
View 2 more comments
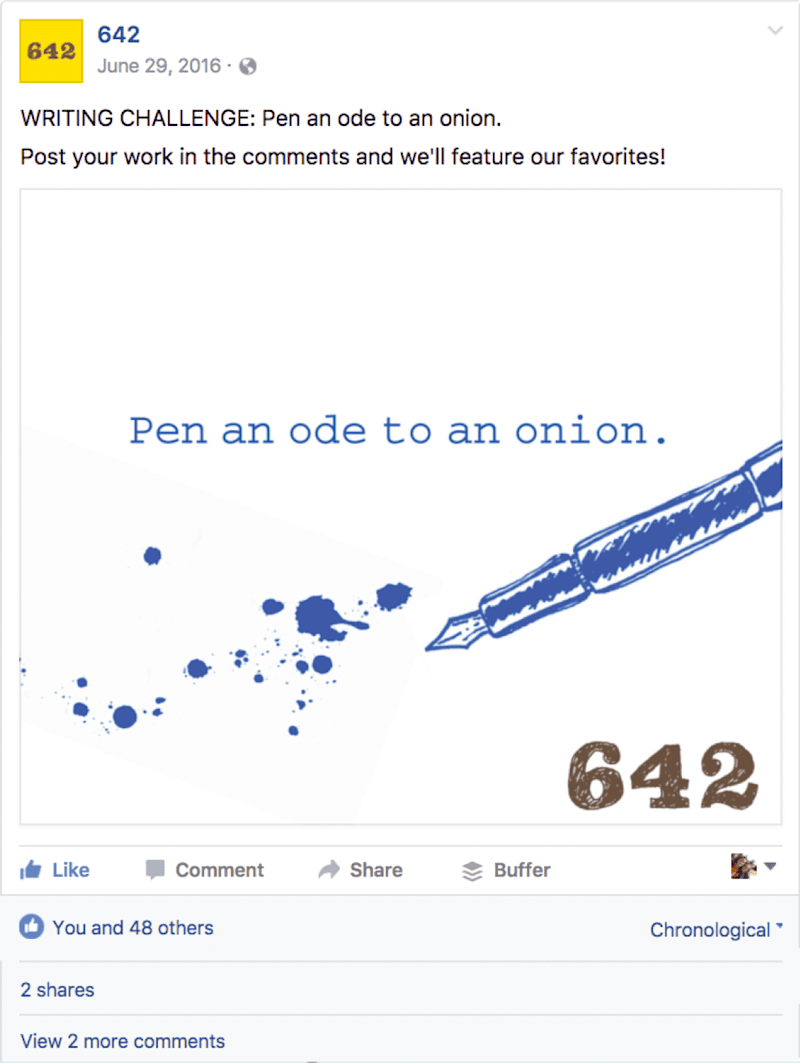pyautogui.click(x=123, y=1041)
